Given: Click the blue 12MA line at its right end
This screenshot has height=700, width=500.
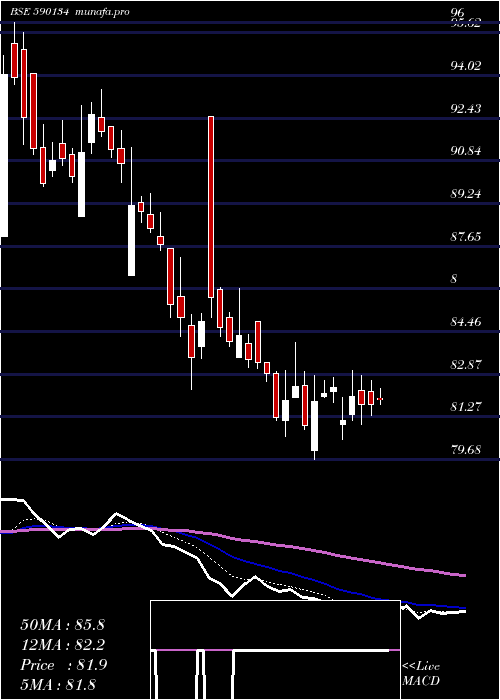Looking at the screenshot, I should (463, 608).
